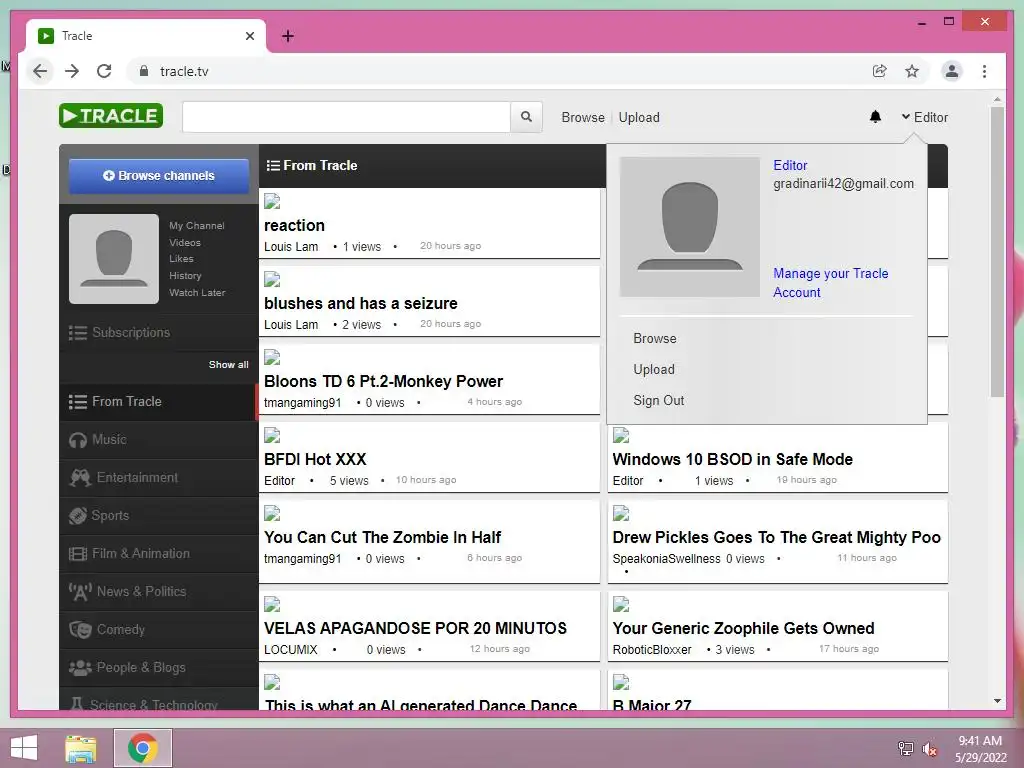The image size is (1024, 768).
Task: Choose Sign Out from the dropdown
Action: point(658,400)
